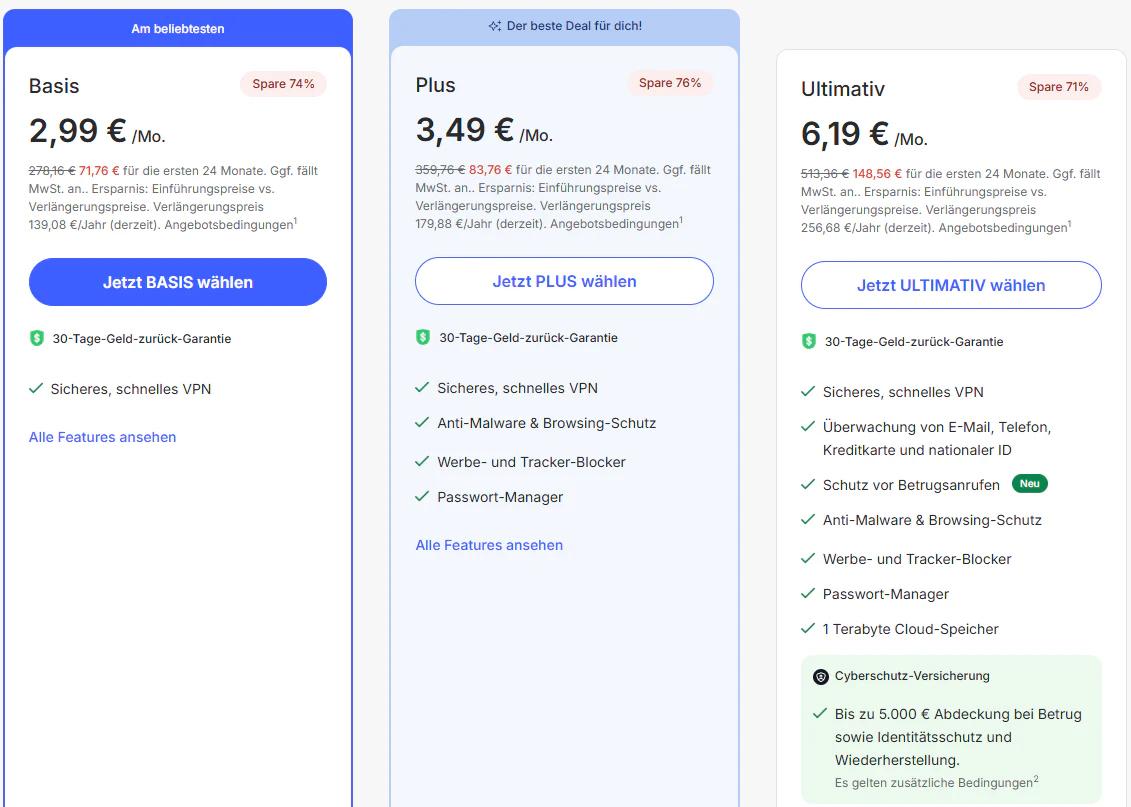Click the green 'Neu' badge next to Betrugsanrufen
This screenshot has width=1131, height=807.
1030,484
